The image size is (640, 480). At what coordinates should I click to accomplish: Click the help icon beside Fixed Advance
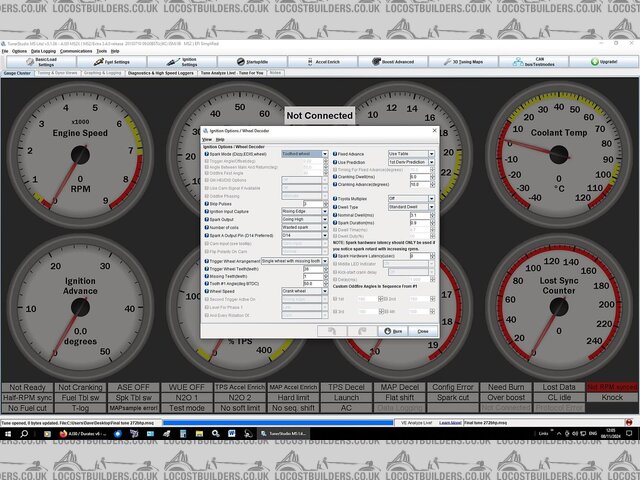[x=335, y=154]
